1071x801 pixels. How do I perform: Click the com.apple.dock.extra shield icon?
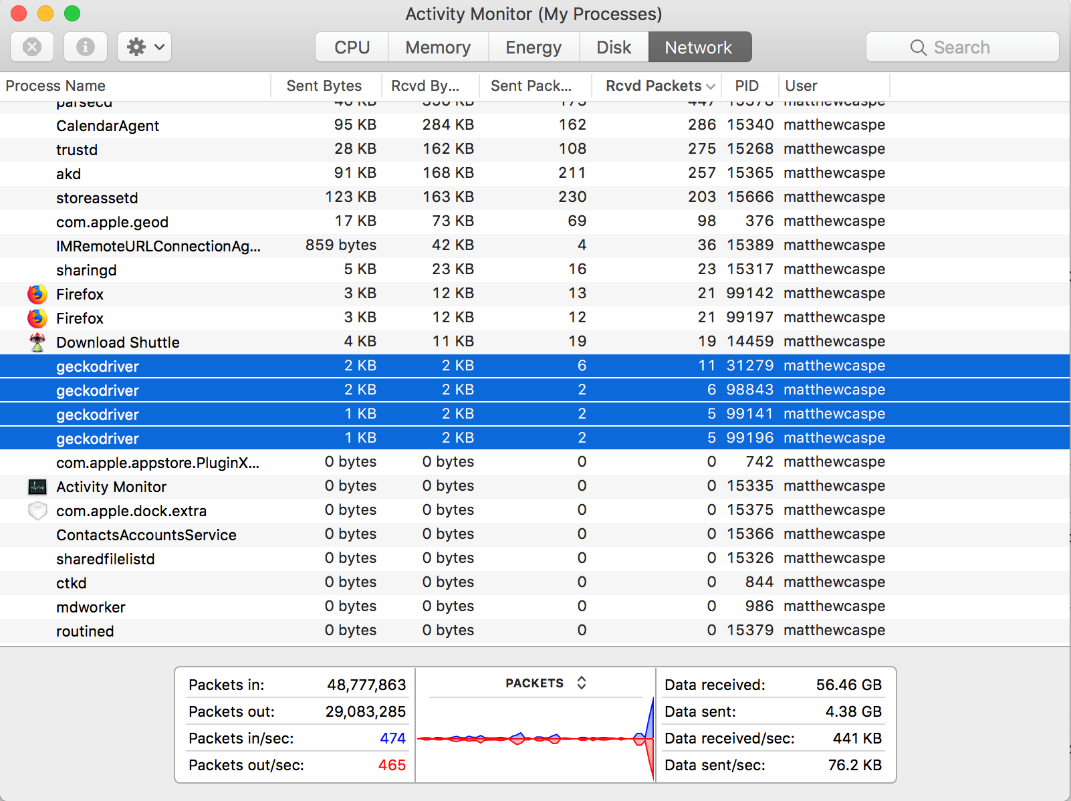point(37,511)
